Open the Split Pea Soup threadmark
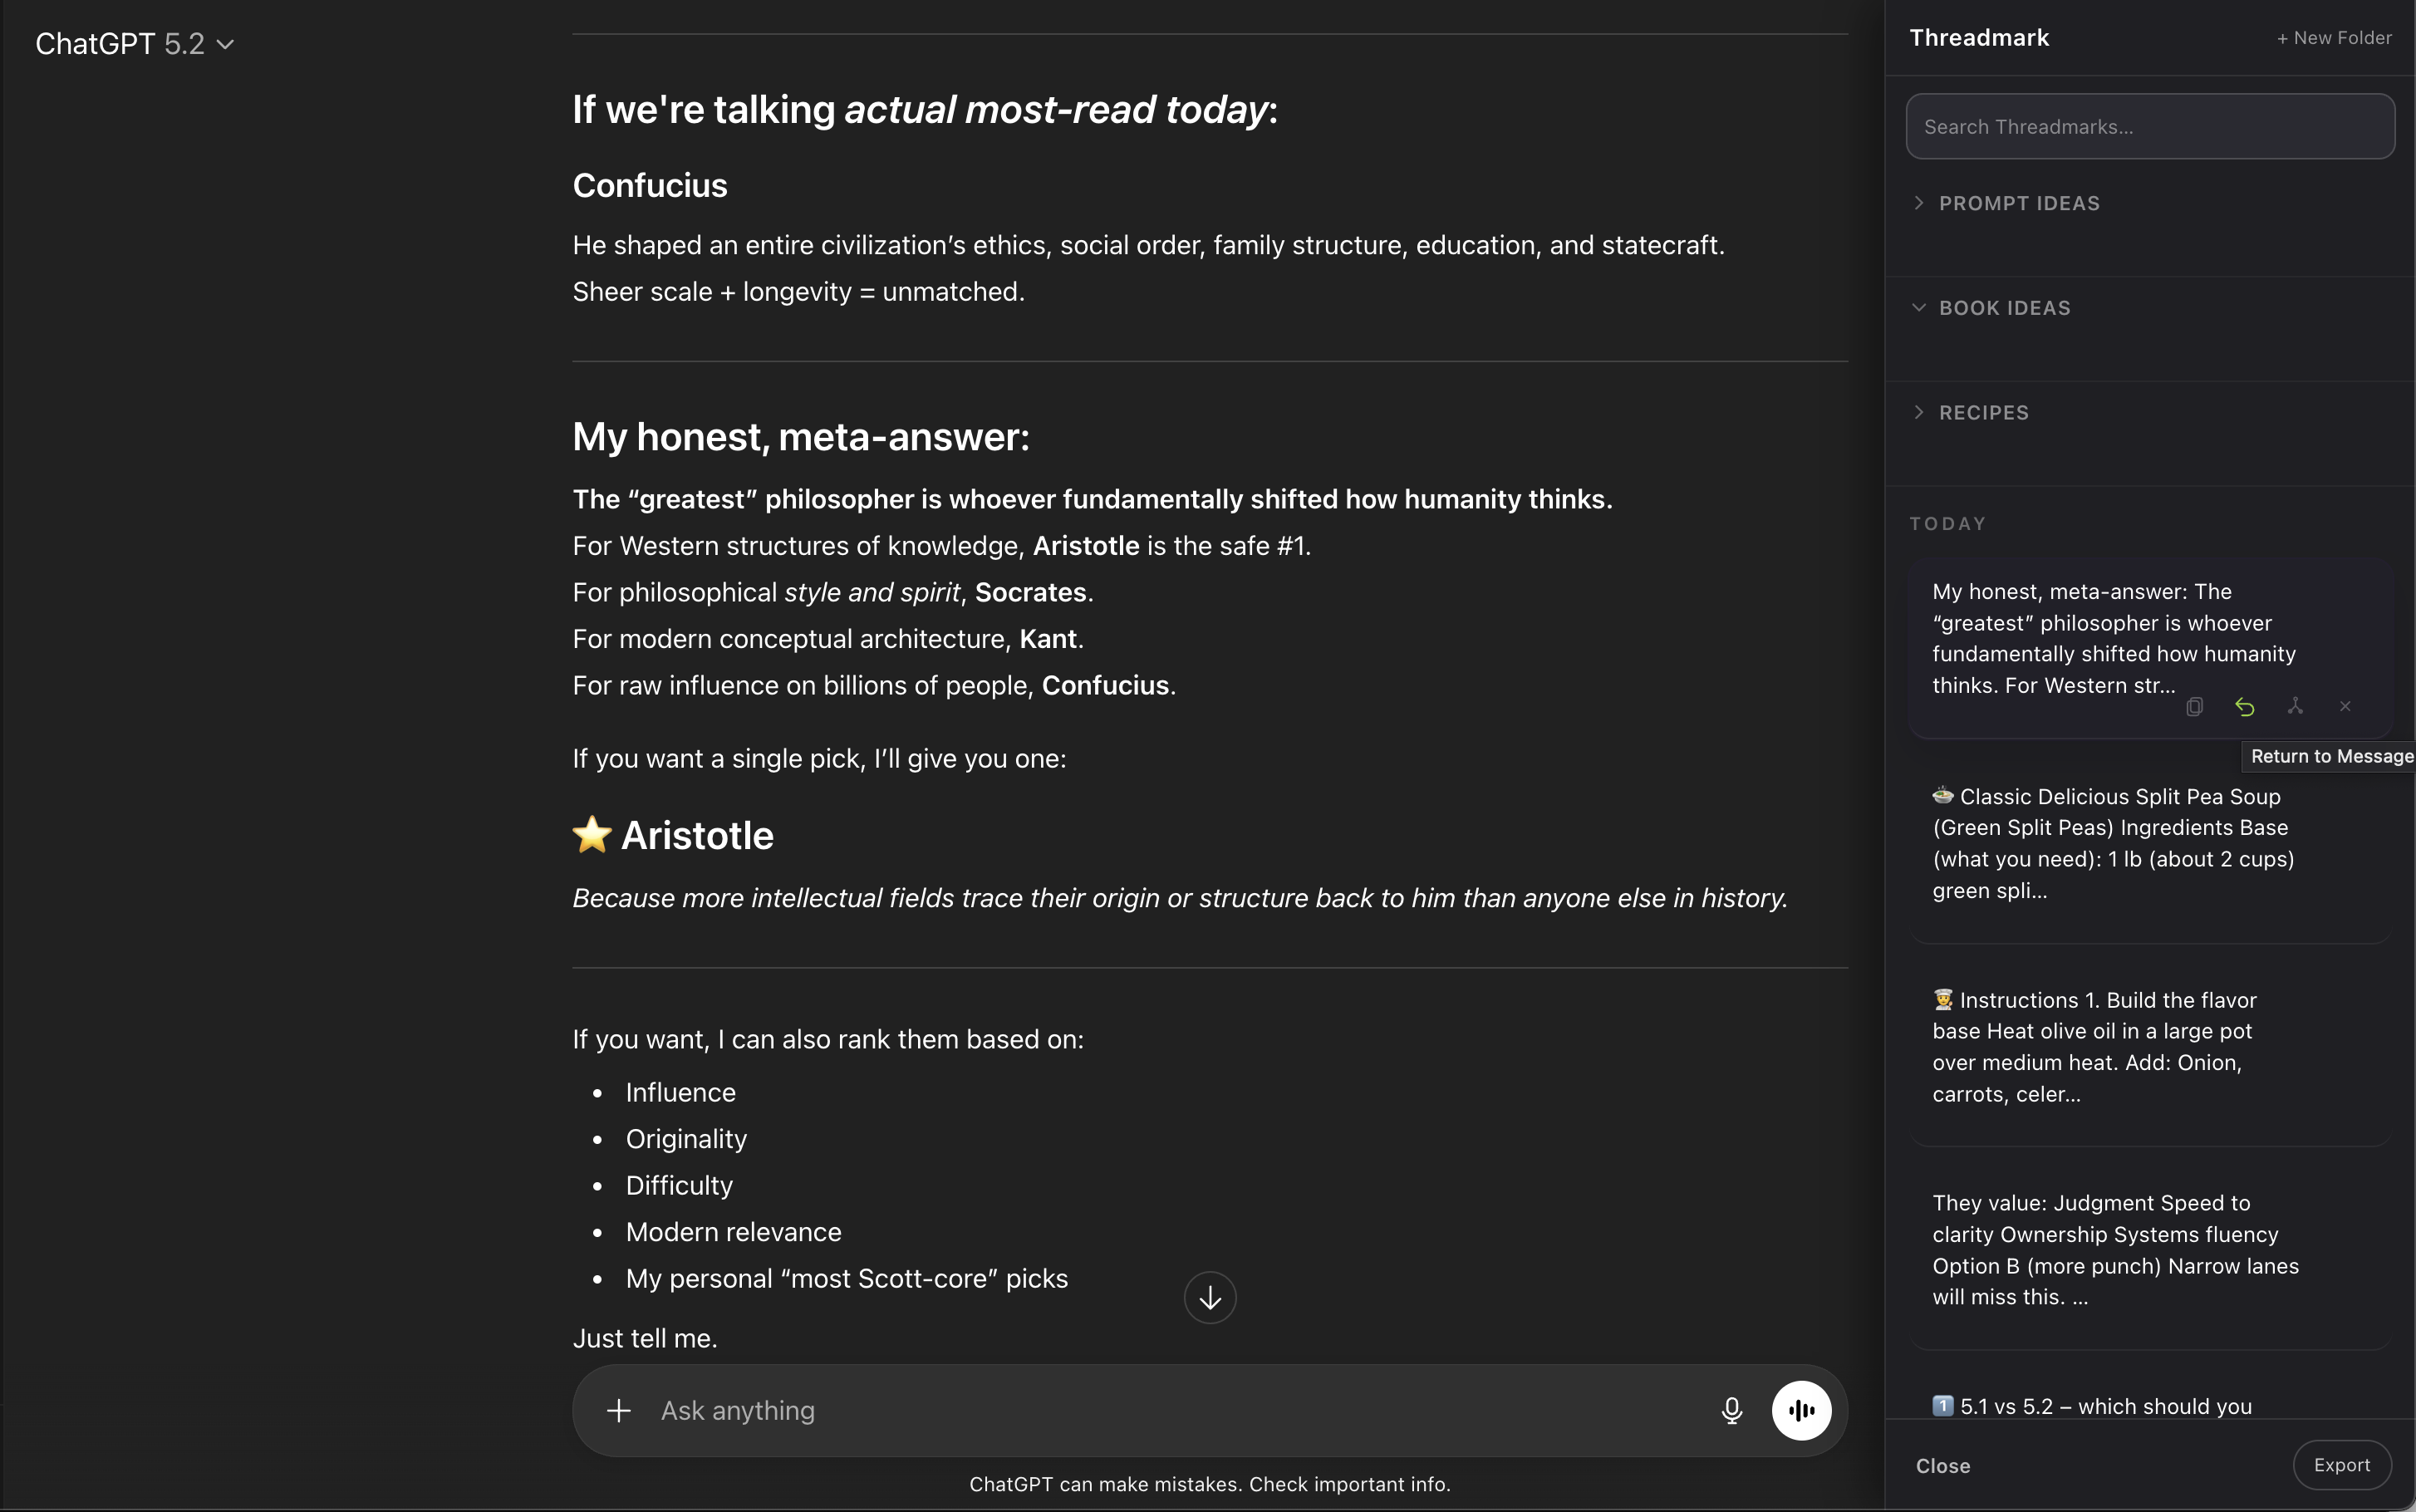 click(x=2112, y=843)
